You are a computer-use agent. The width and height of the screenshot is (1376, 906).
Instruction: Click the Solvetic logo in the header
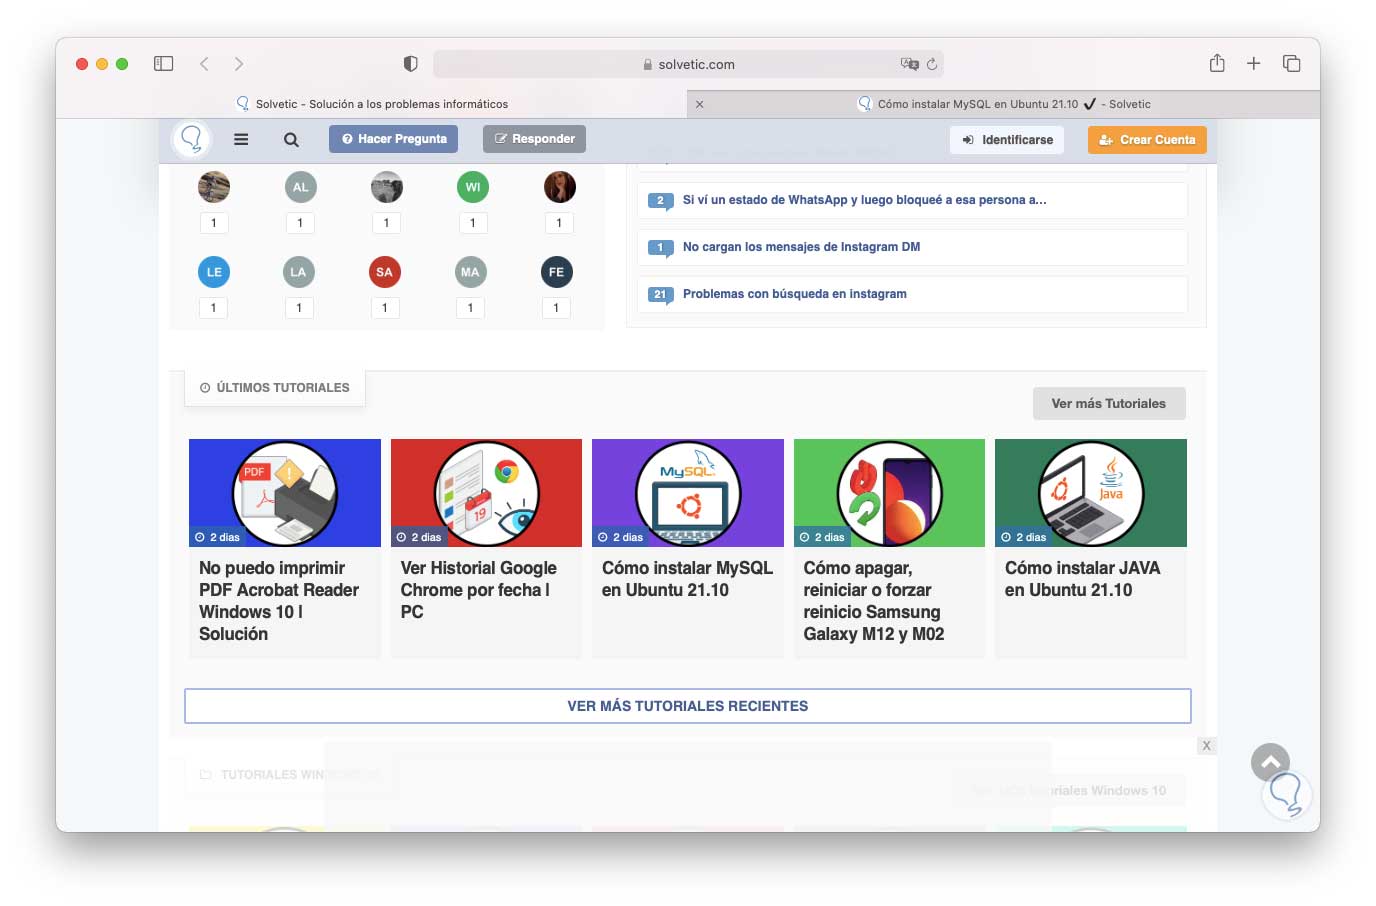191,139
